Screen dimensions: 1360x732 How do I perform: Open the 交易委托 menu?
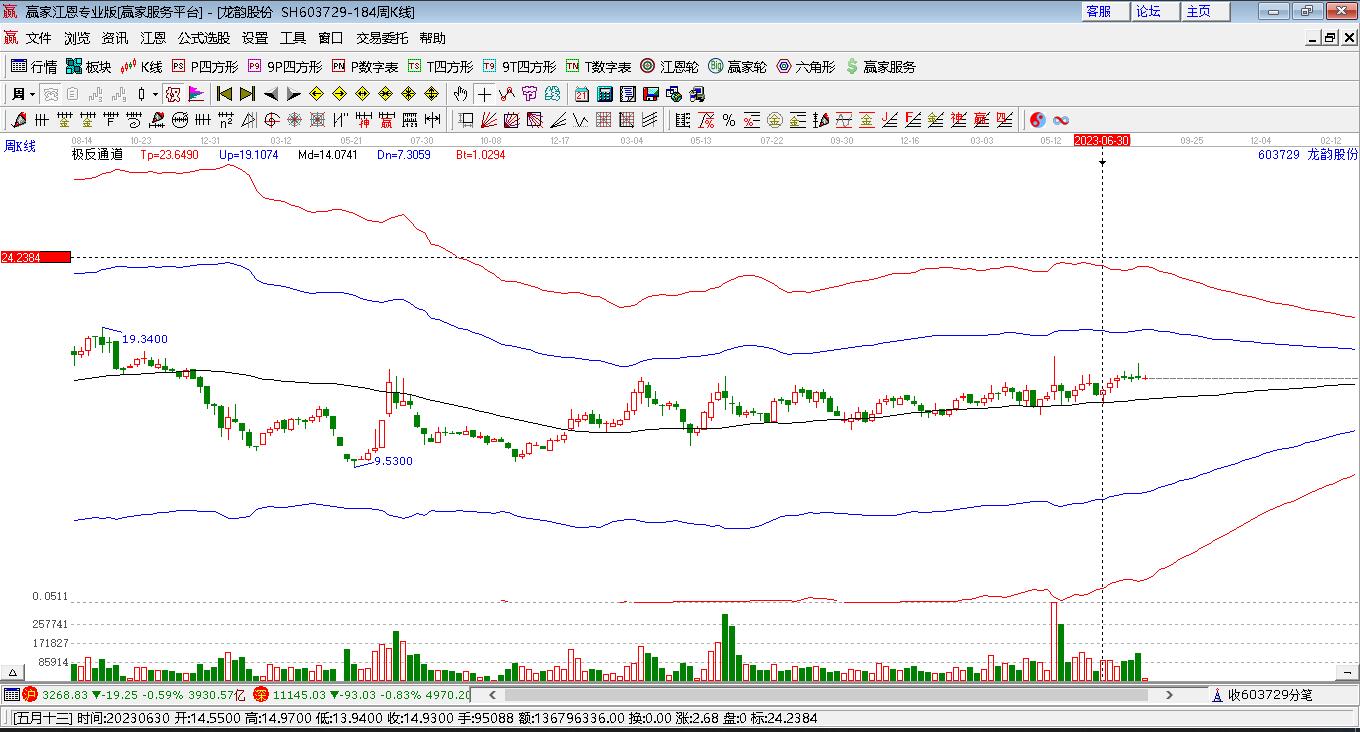[382, 38]
